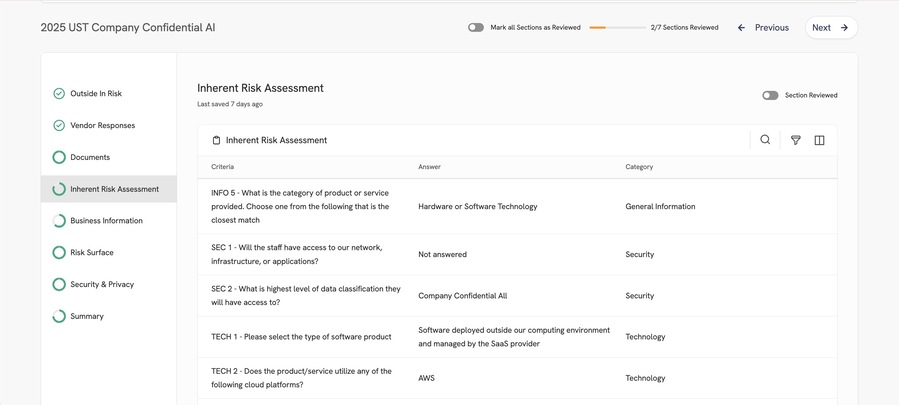Select the TECH 1 software product question
899x405 pixels.
pyautogui.click(x=301, y=337)
